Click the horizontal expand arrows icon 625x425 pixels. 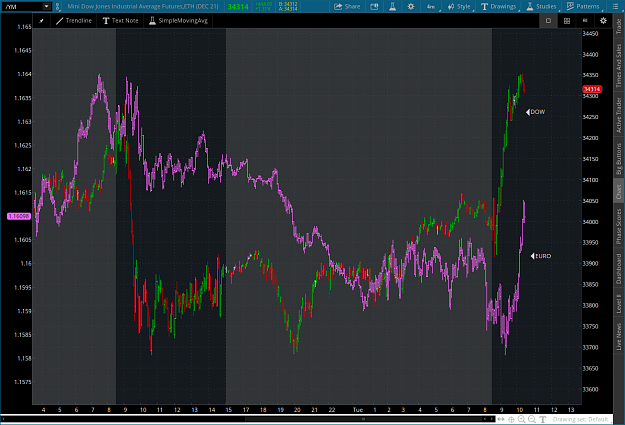tap(501, 419)
